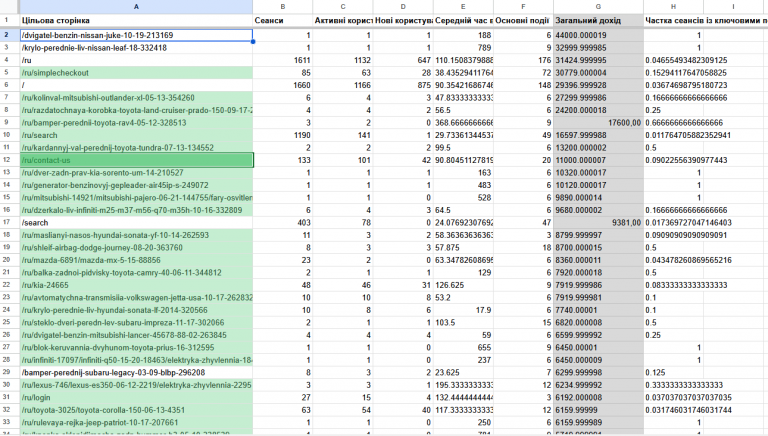Click the 17600,00 revenue cell

[598, 123]
